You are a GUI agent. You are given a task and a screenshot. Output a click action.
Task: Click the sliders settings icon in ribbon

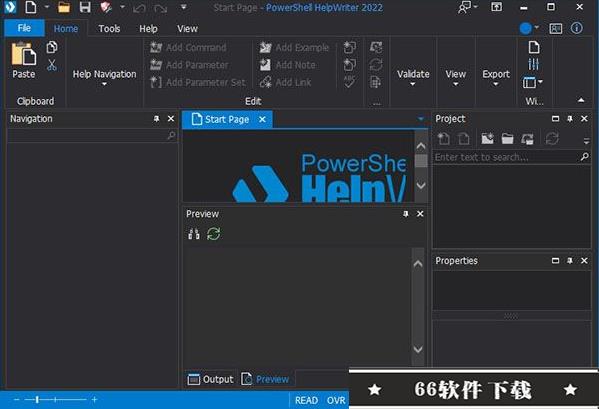[534, 65]
